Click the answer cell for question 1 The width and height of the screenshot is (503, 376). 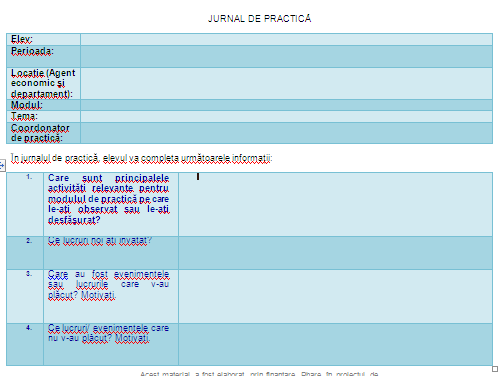pyautogui.click(x=335, y=204)
